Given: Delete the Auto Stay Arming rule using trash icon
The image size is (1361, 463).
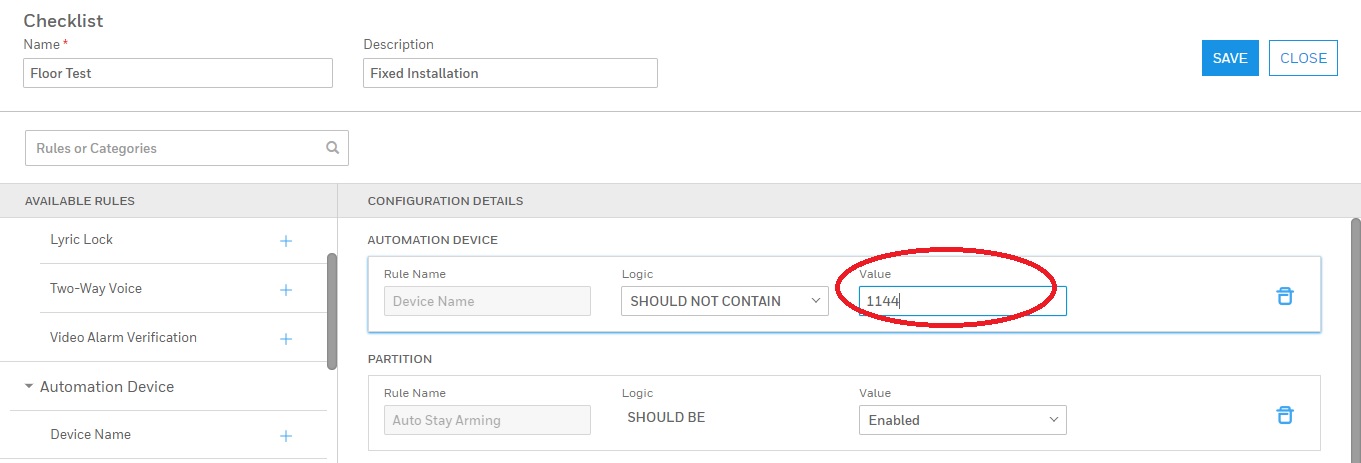Looking at the screenshot, I should pyautogui.click(x=1284, y=415).
